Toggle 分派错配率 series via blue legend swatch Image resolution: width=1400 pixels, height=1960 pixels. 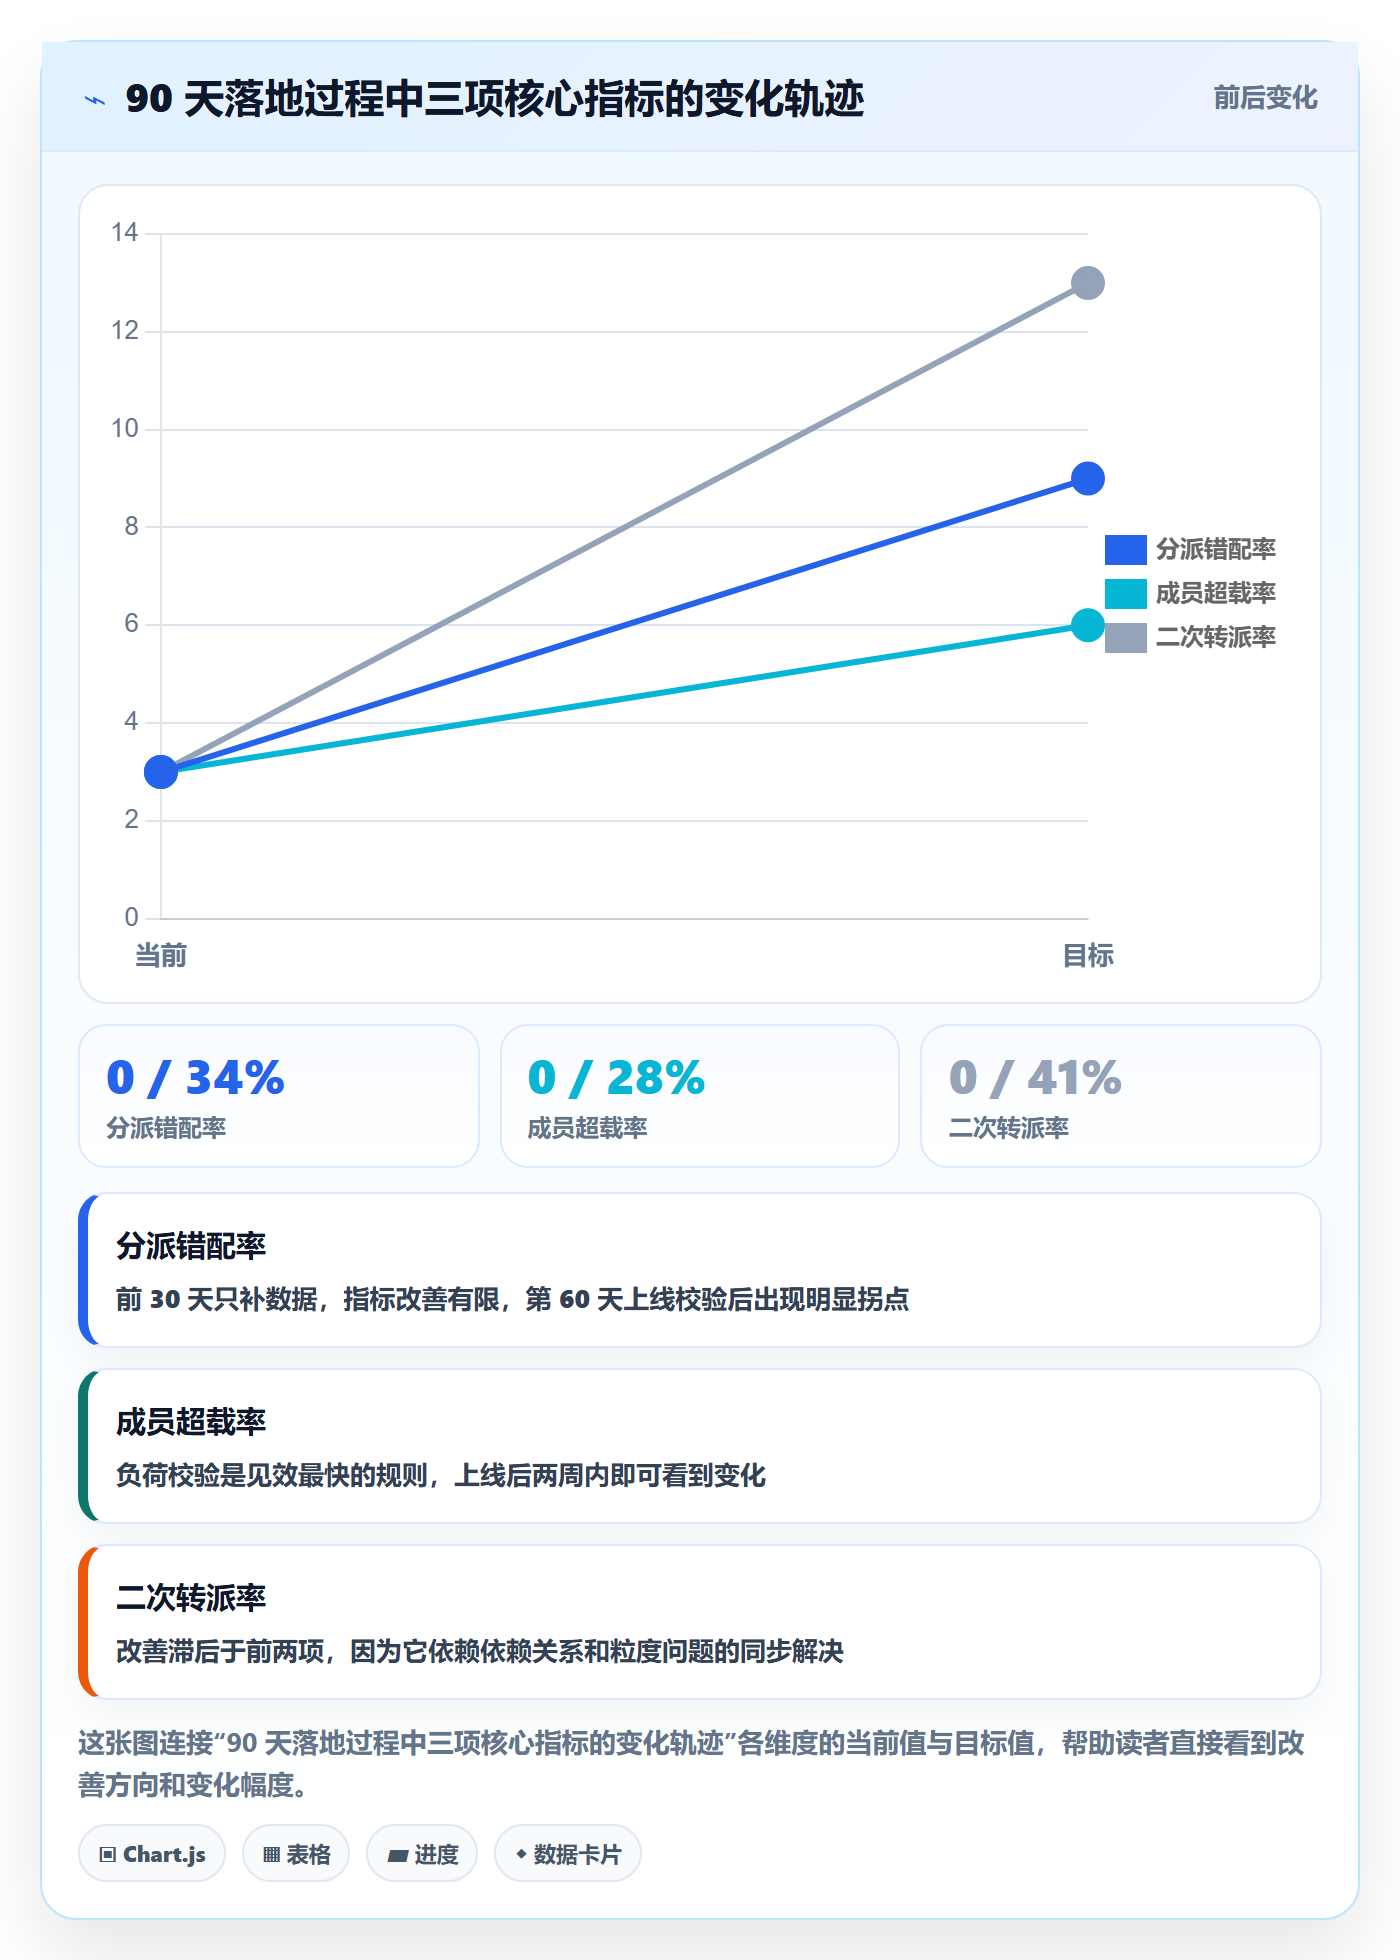pos(1125,550)
